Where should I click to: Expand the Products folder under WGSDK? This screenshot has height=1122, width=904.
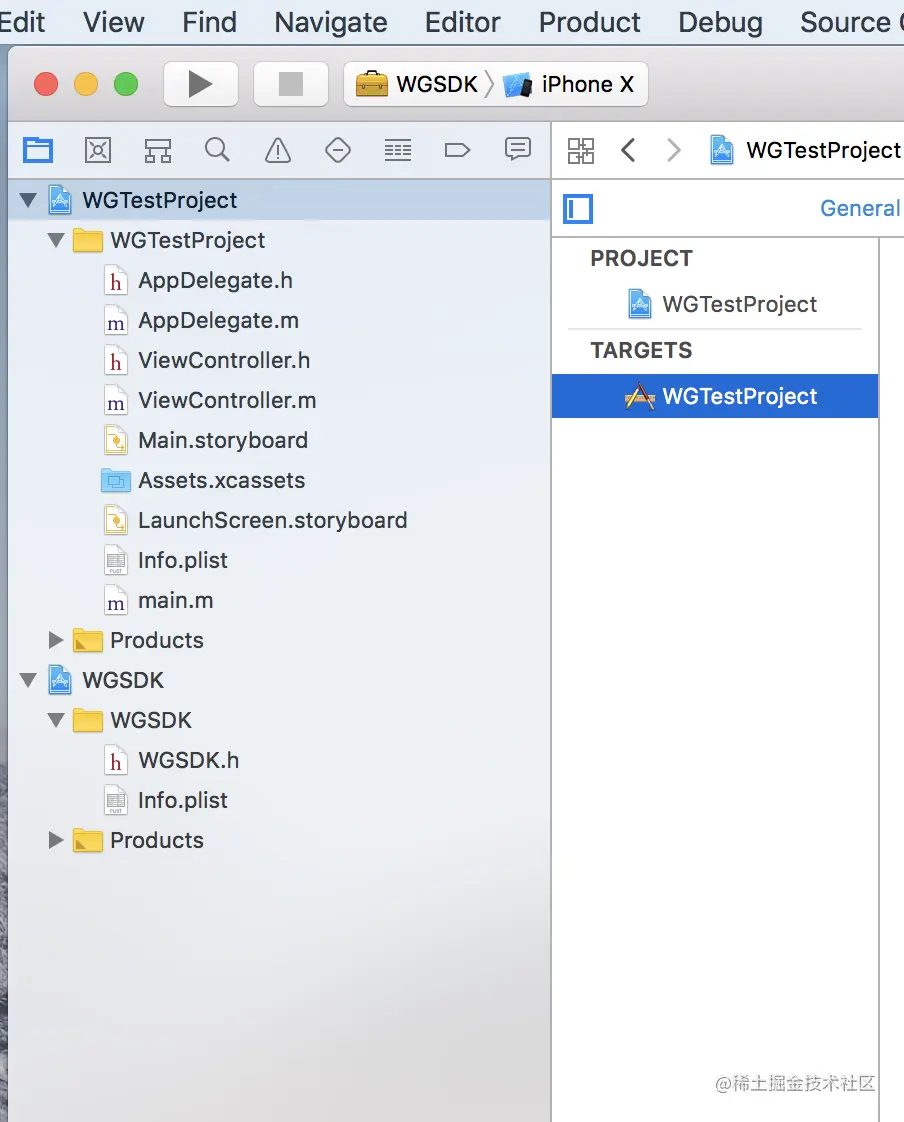click(x=56, y=840)
